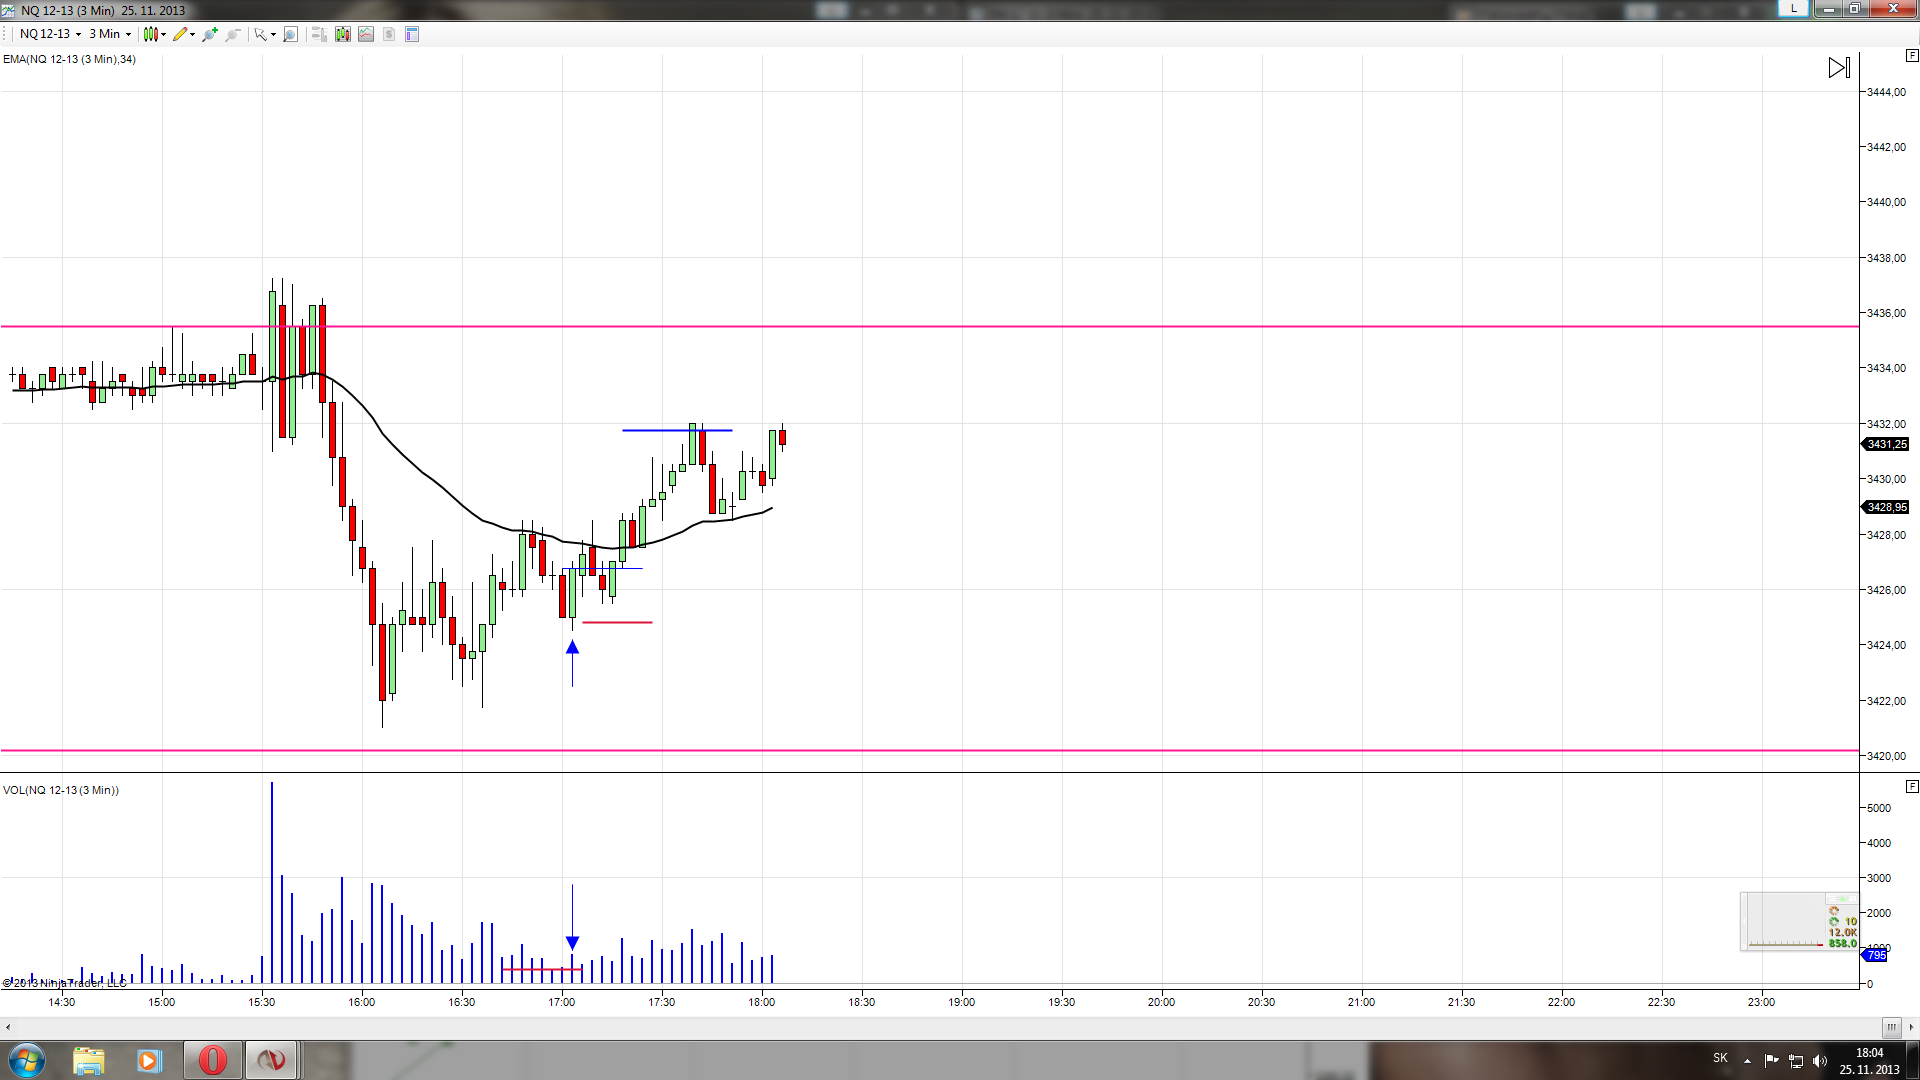Expand the NQ 12-13 instrument dropdown

tap(50, 34)
